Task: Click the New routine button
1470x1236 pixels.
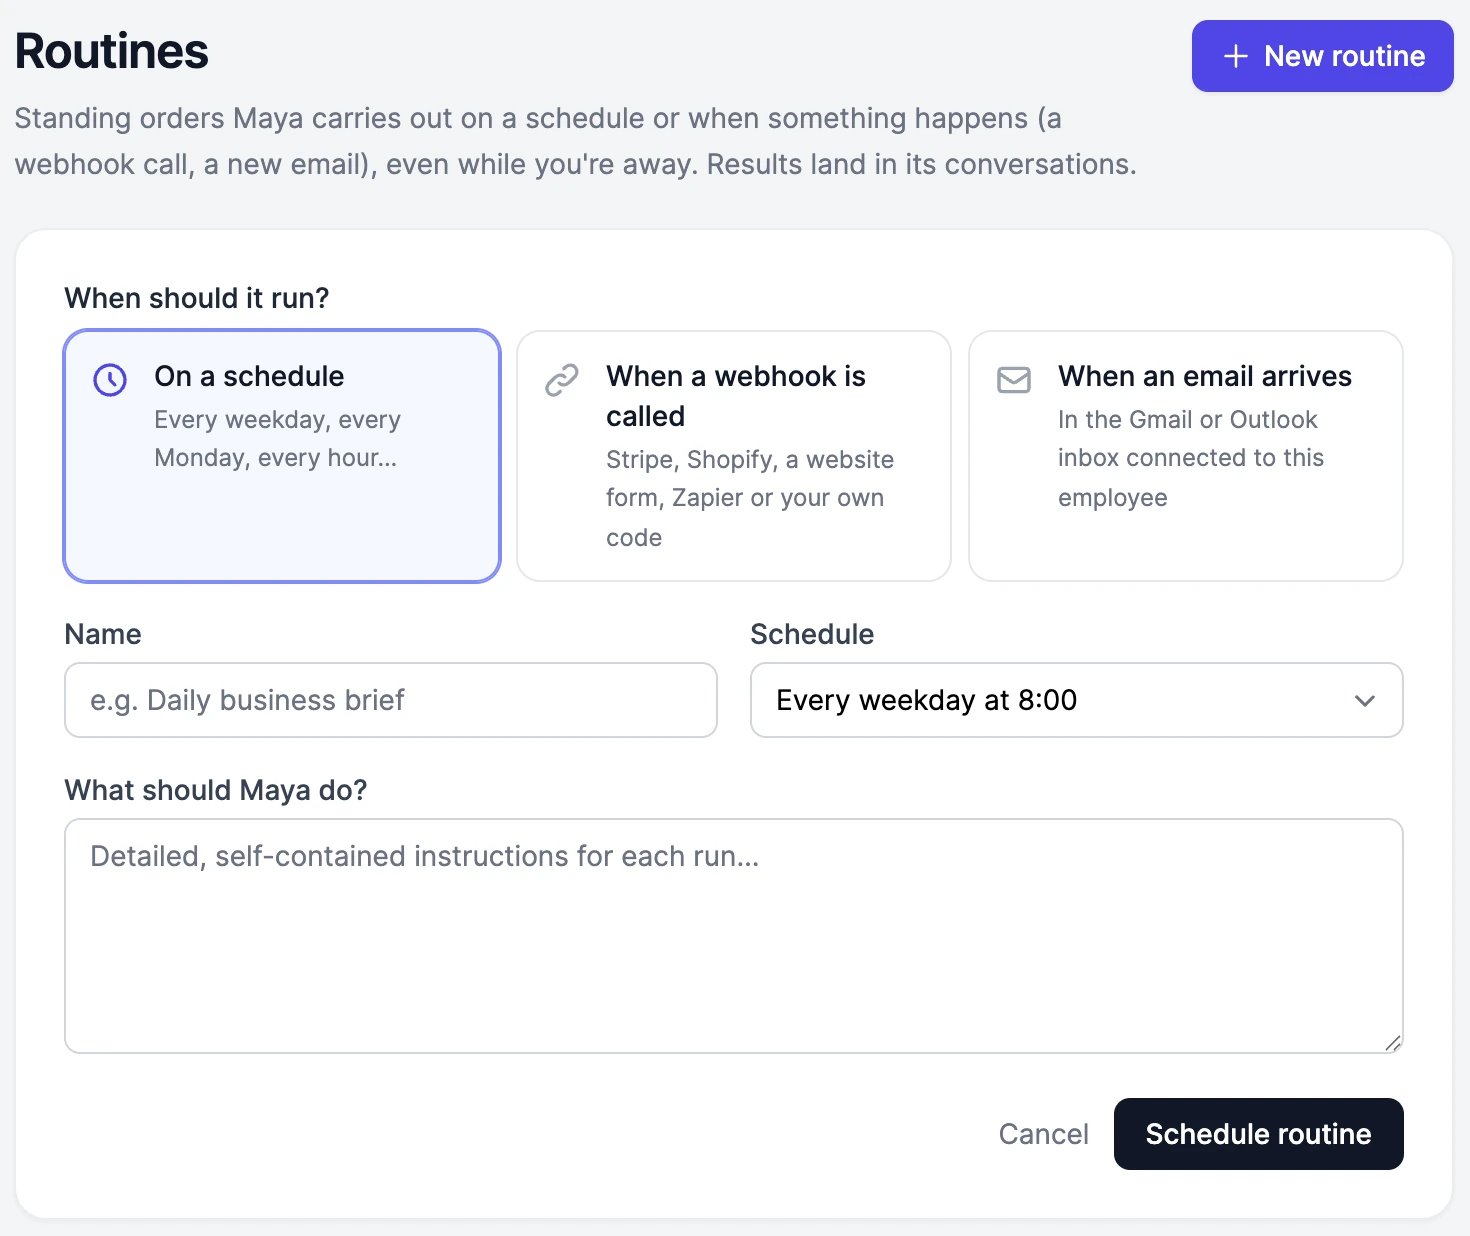Action: point(1323,56)
